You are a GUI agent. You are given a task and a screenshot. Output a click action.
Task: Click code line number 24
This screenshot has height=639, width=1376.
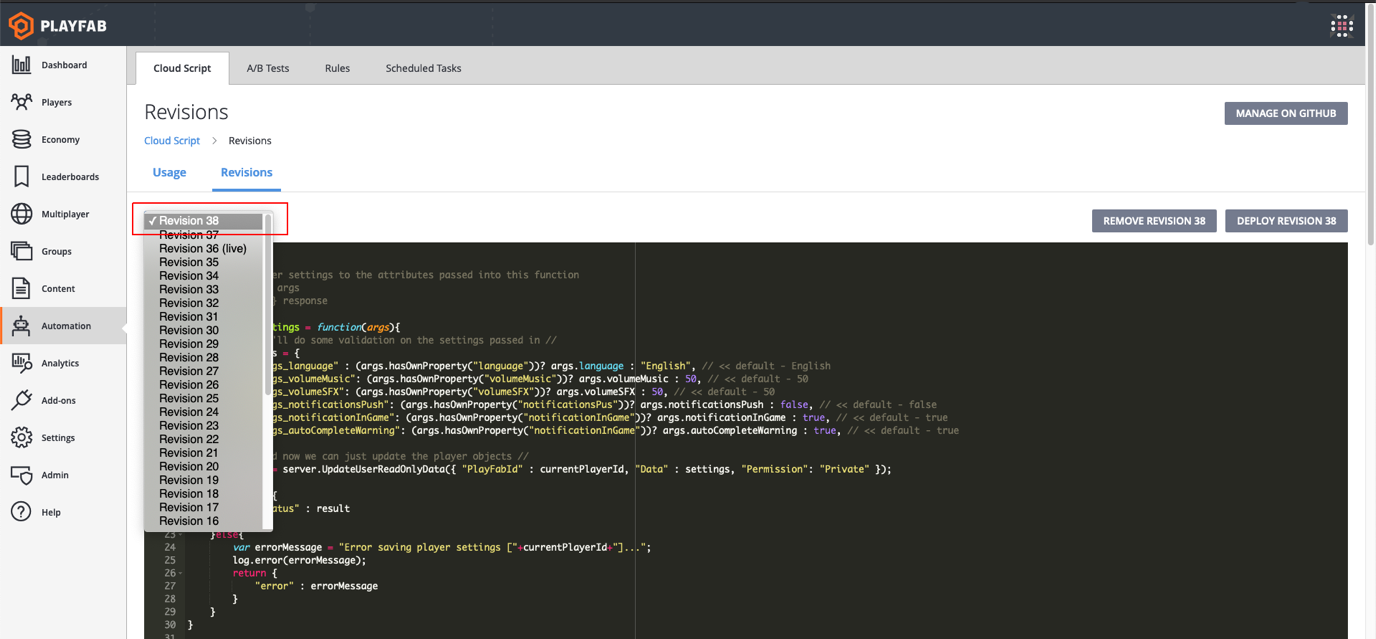pyautogui.click(x=169, y=547)
